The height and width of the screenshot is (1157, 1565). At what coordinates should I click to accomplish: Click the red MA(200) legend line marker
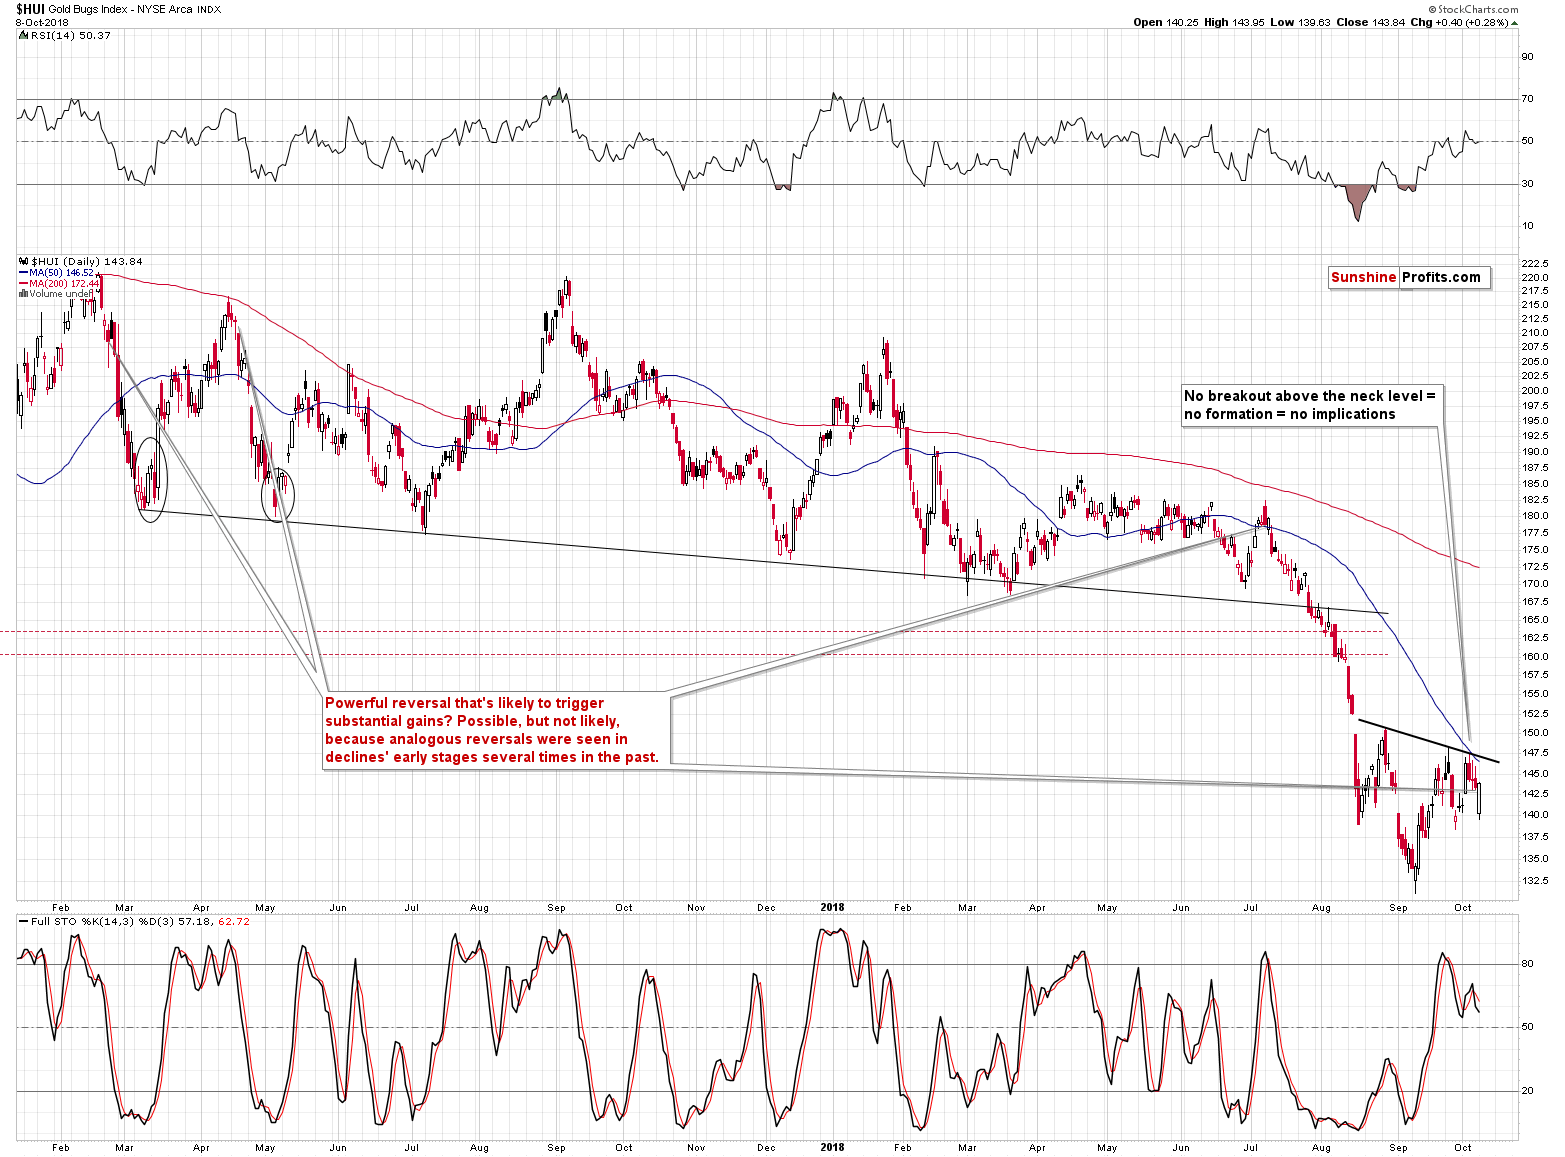point(24,284)
